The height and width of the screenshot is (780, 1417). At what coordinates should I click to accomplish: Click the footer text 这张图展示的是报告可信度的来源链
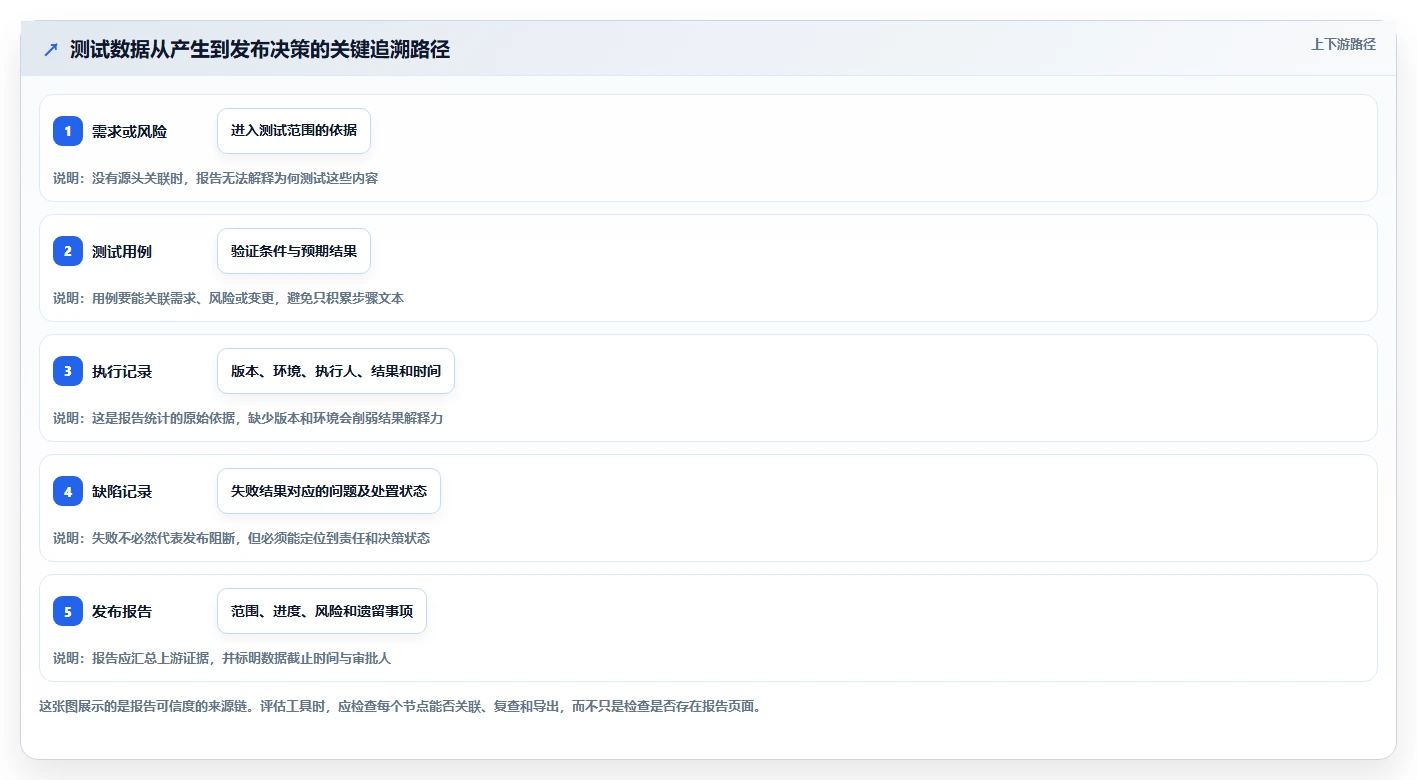click(x=402, y=706)
